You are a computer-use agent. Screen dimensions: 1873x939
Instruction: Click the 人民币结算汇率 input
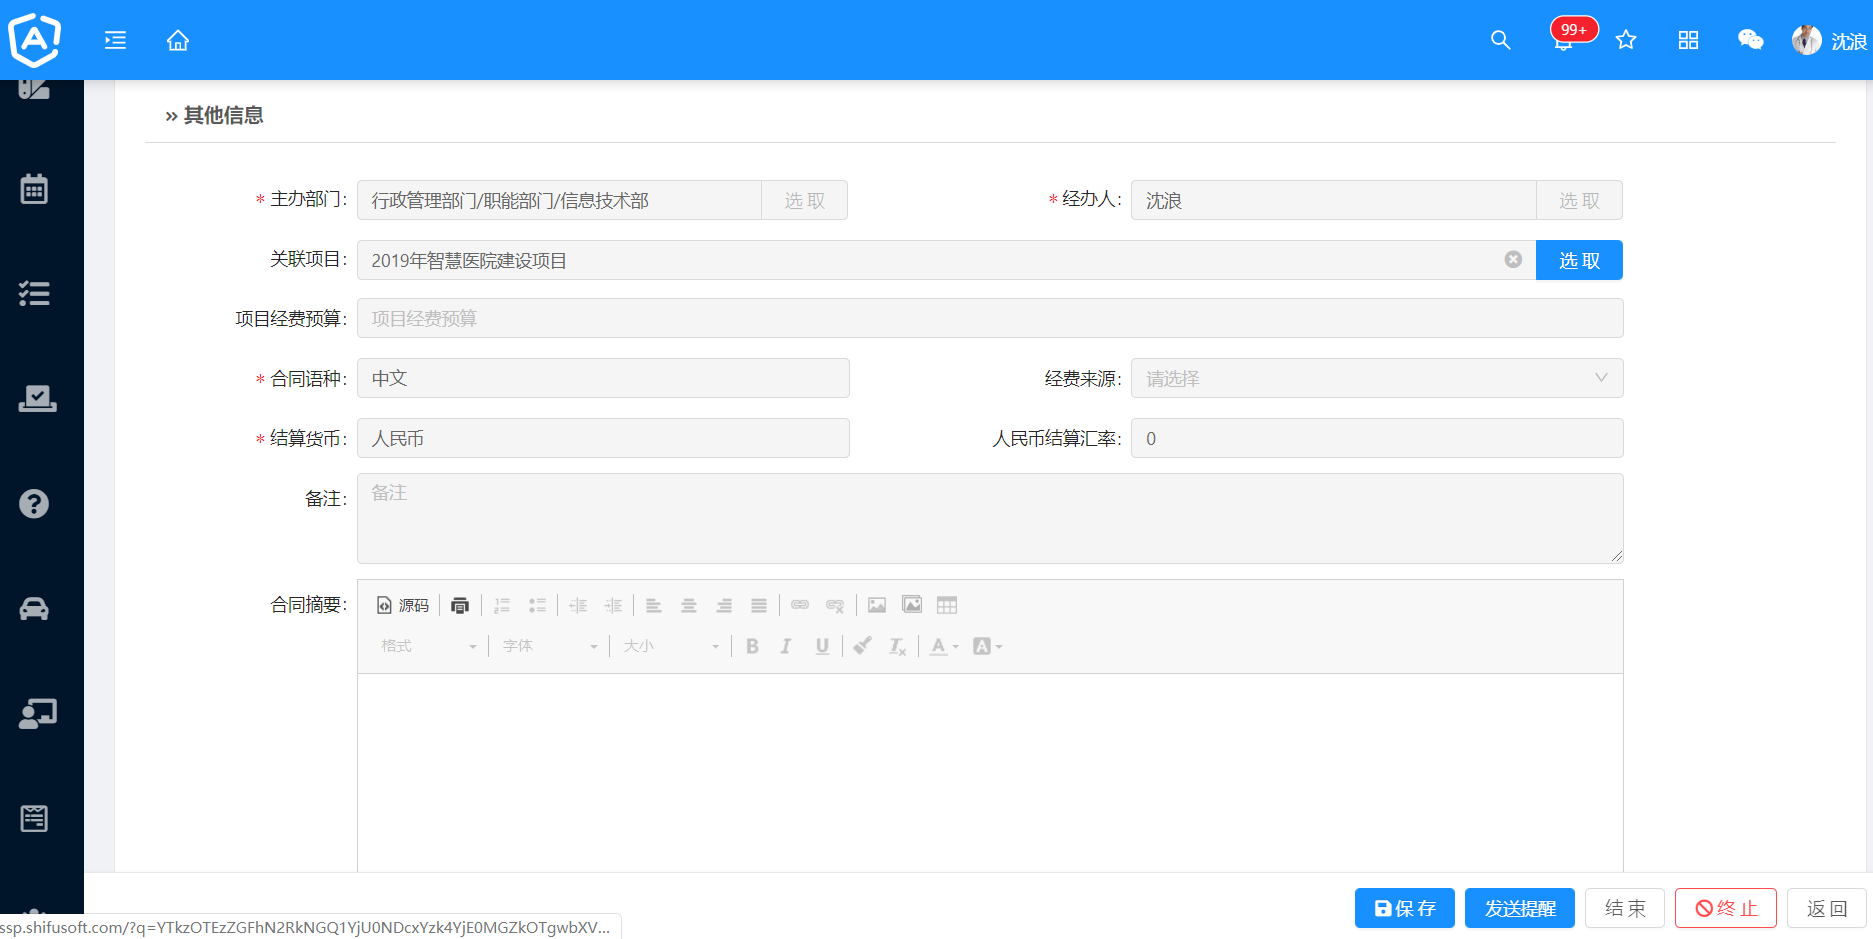(1377, 438)
